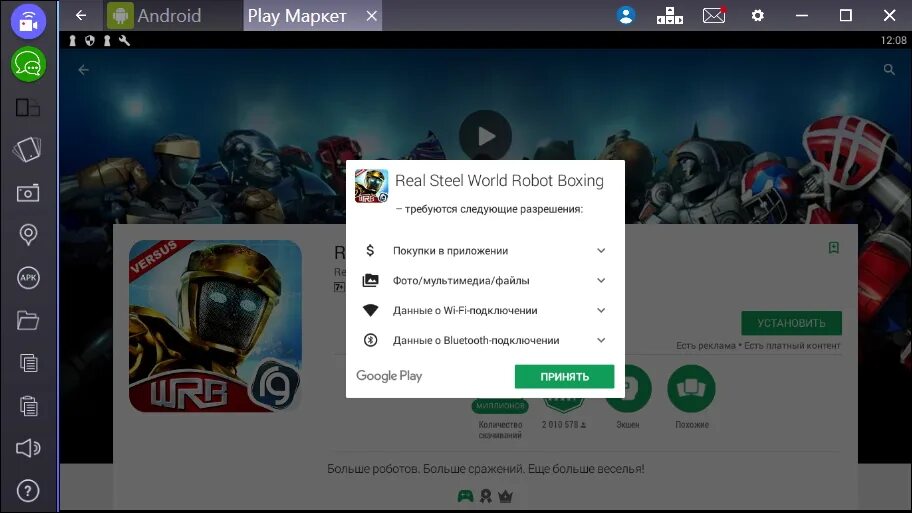Open the location pin tool in sidebar
This screenshot has height=513, width=912.
coord(28,235)
